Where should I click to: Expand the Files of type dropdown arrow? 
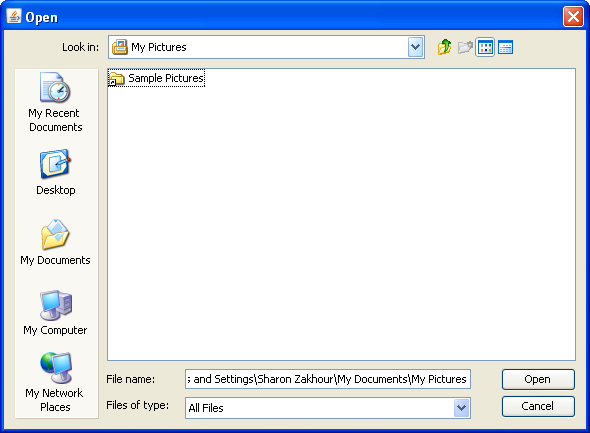click(462, 408)
